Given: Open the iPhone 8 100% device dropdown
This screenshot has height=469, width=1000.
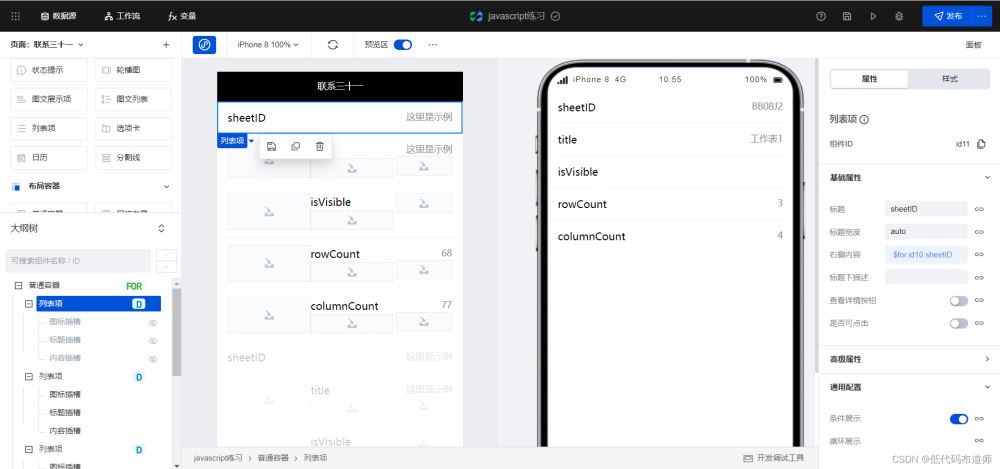Looking at the screenshot, I should tap(268, 45).
